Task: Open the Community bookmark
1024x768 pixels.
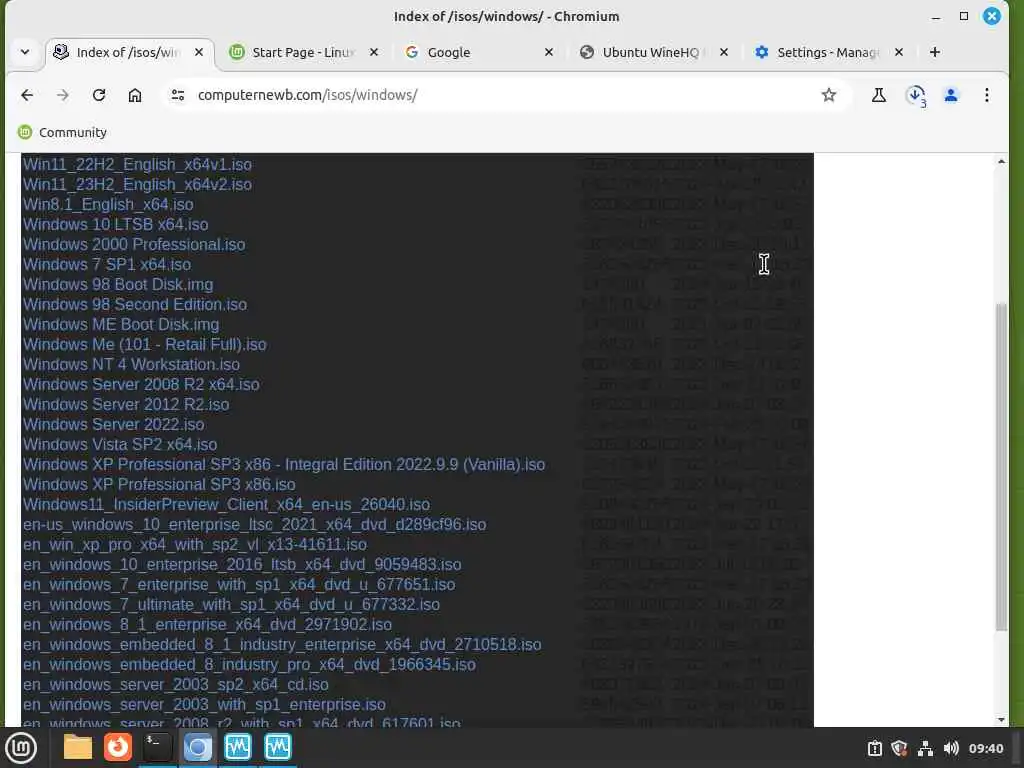Action: point(62,133)
